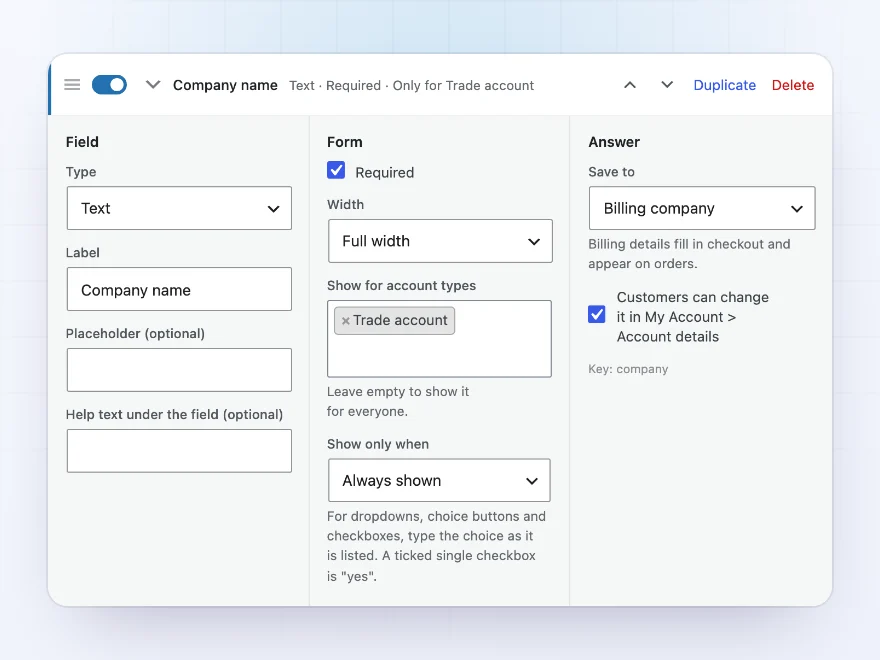This screenshot has width=880, height=660.
Task: Uncheck the Required checkbox
Action: pos(336,170)
